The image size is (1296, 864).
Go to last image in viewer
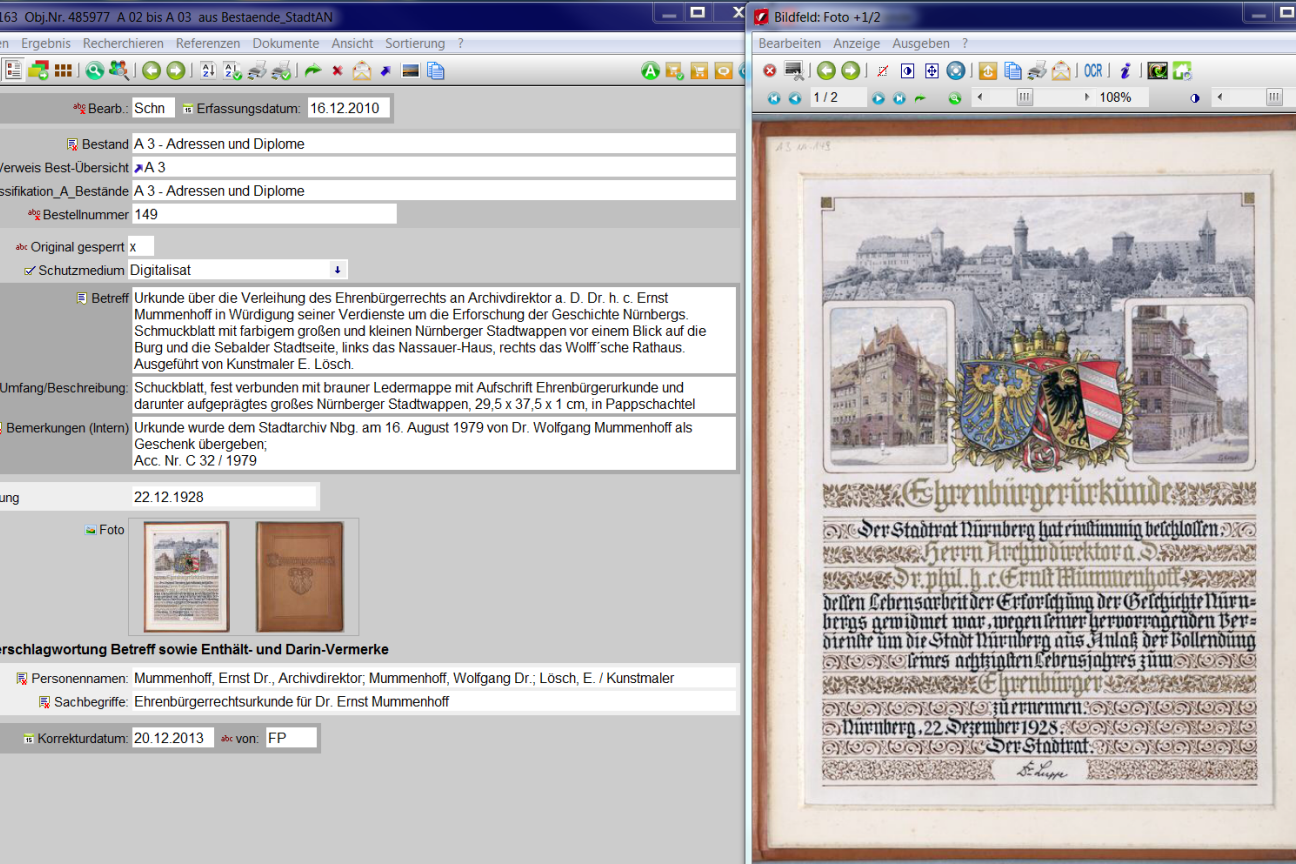coord(898,98)
